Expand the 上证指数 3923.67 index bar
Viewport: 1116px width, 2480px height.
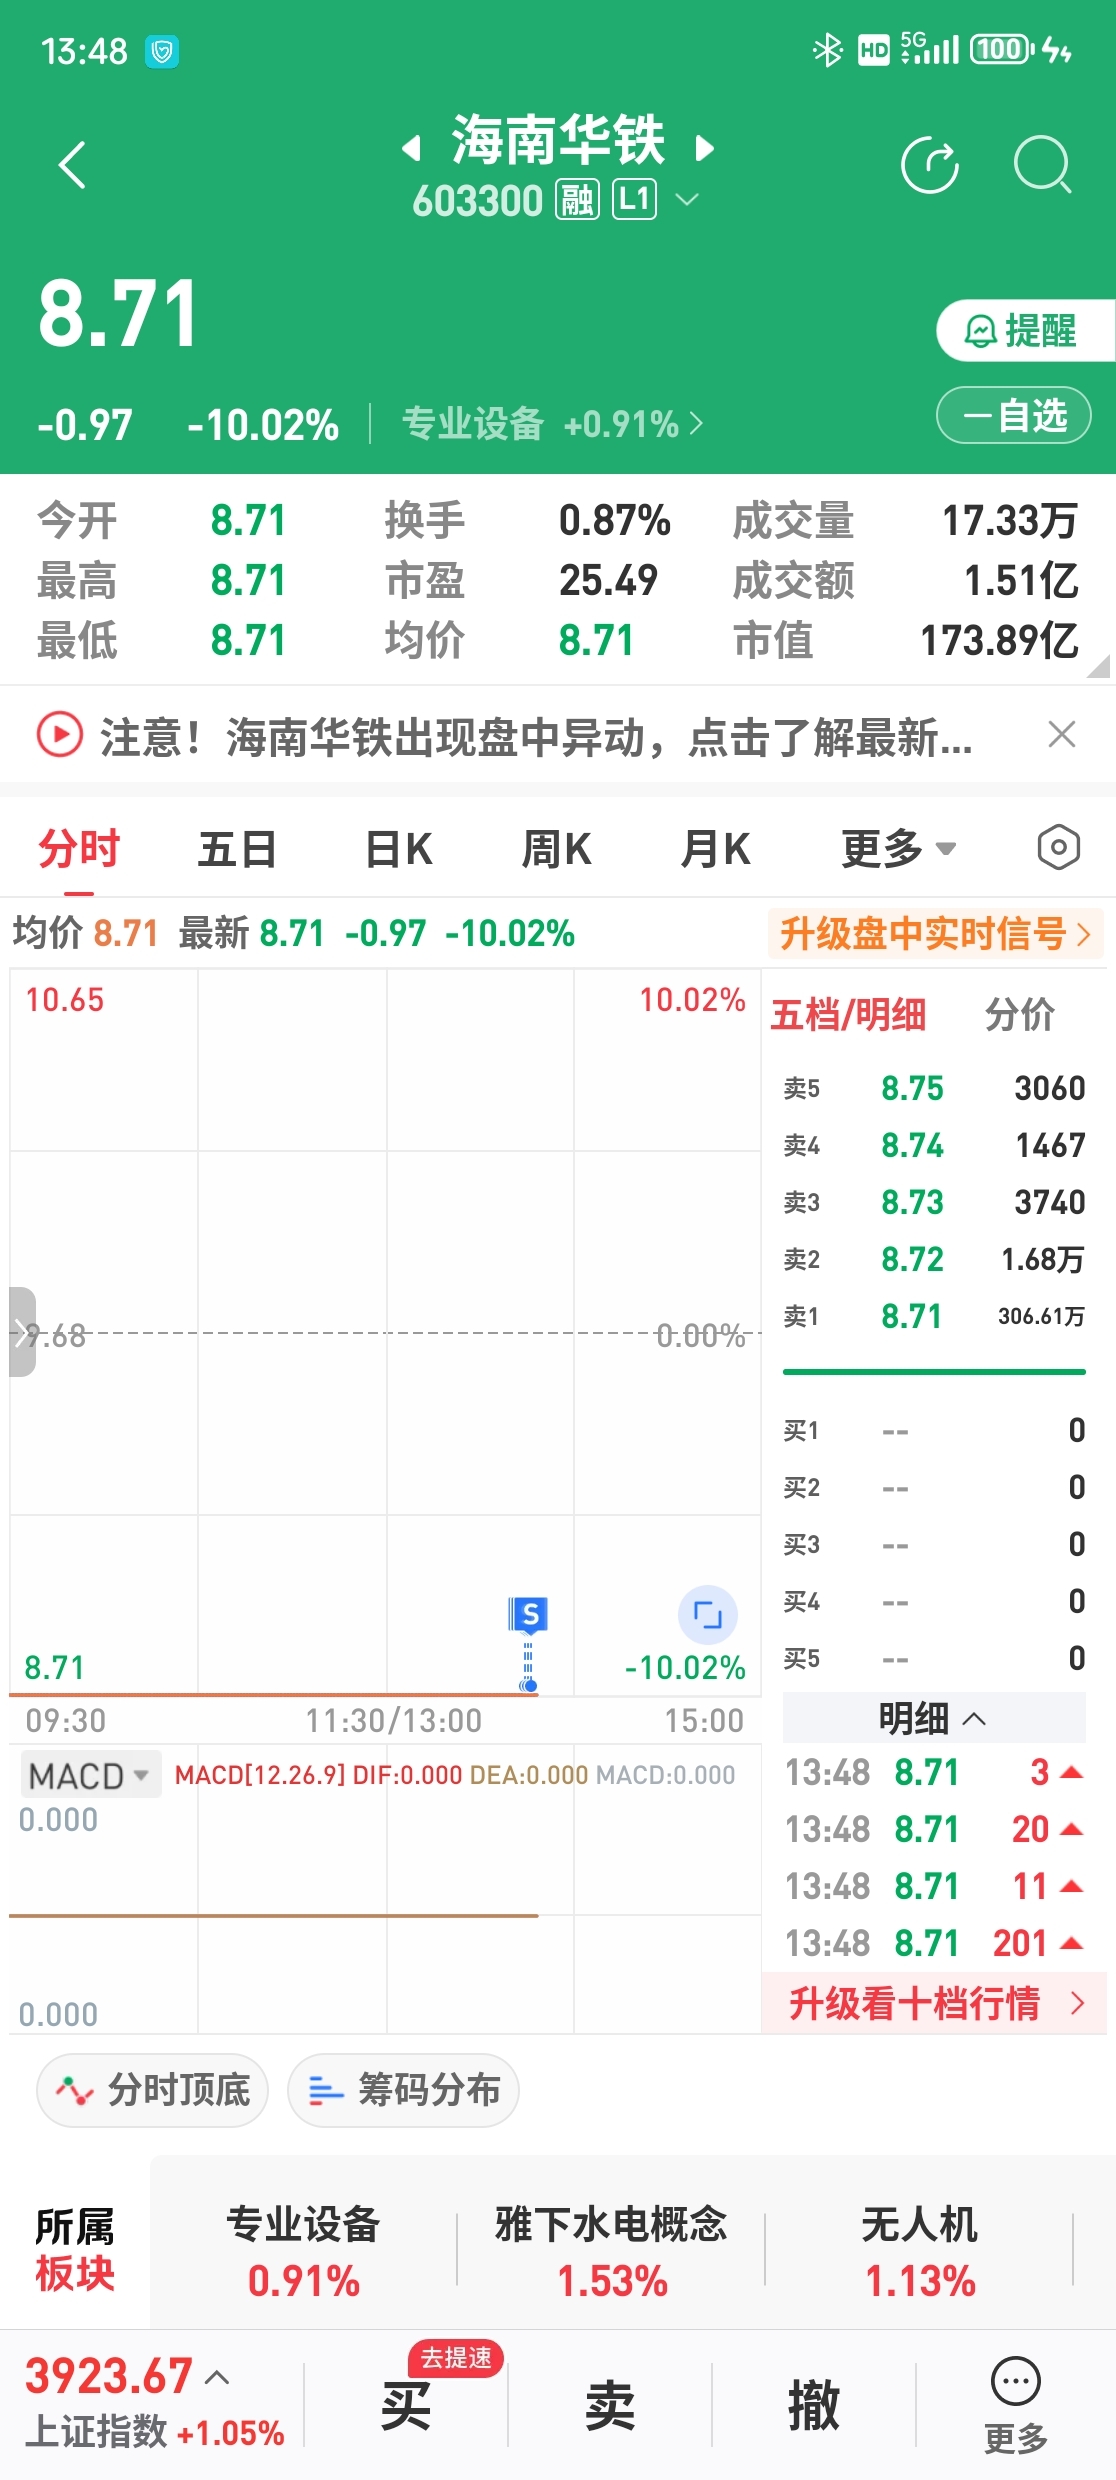(x=154, y=2404)
